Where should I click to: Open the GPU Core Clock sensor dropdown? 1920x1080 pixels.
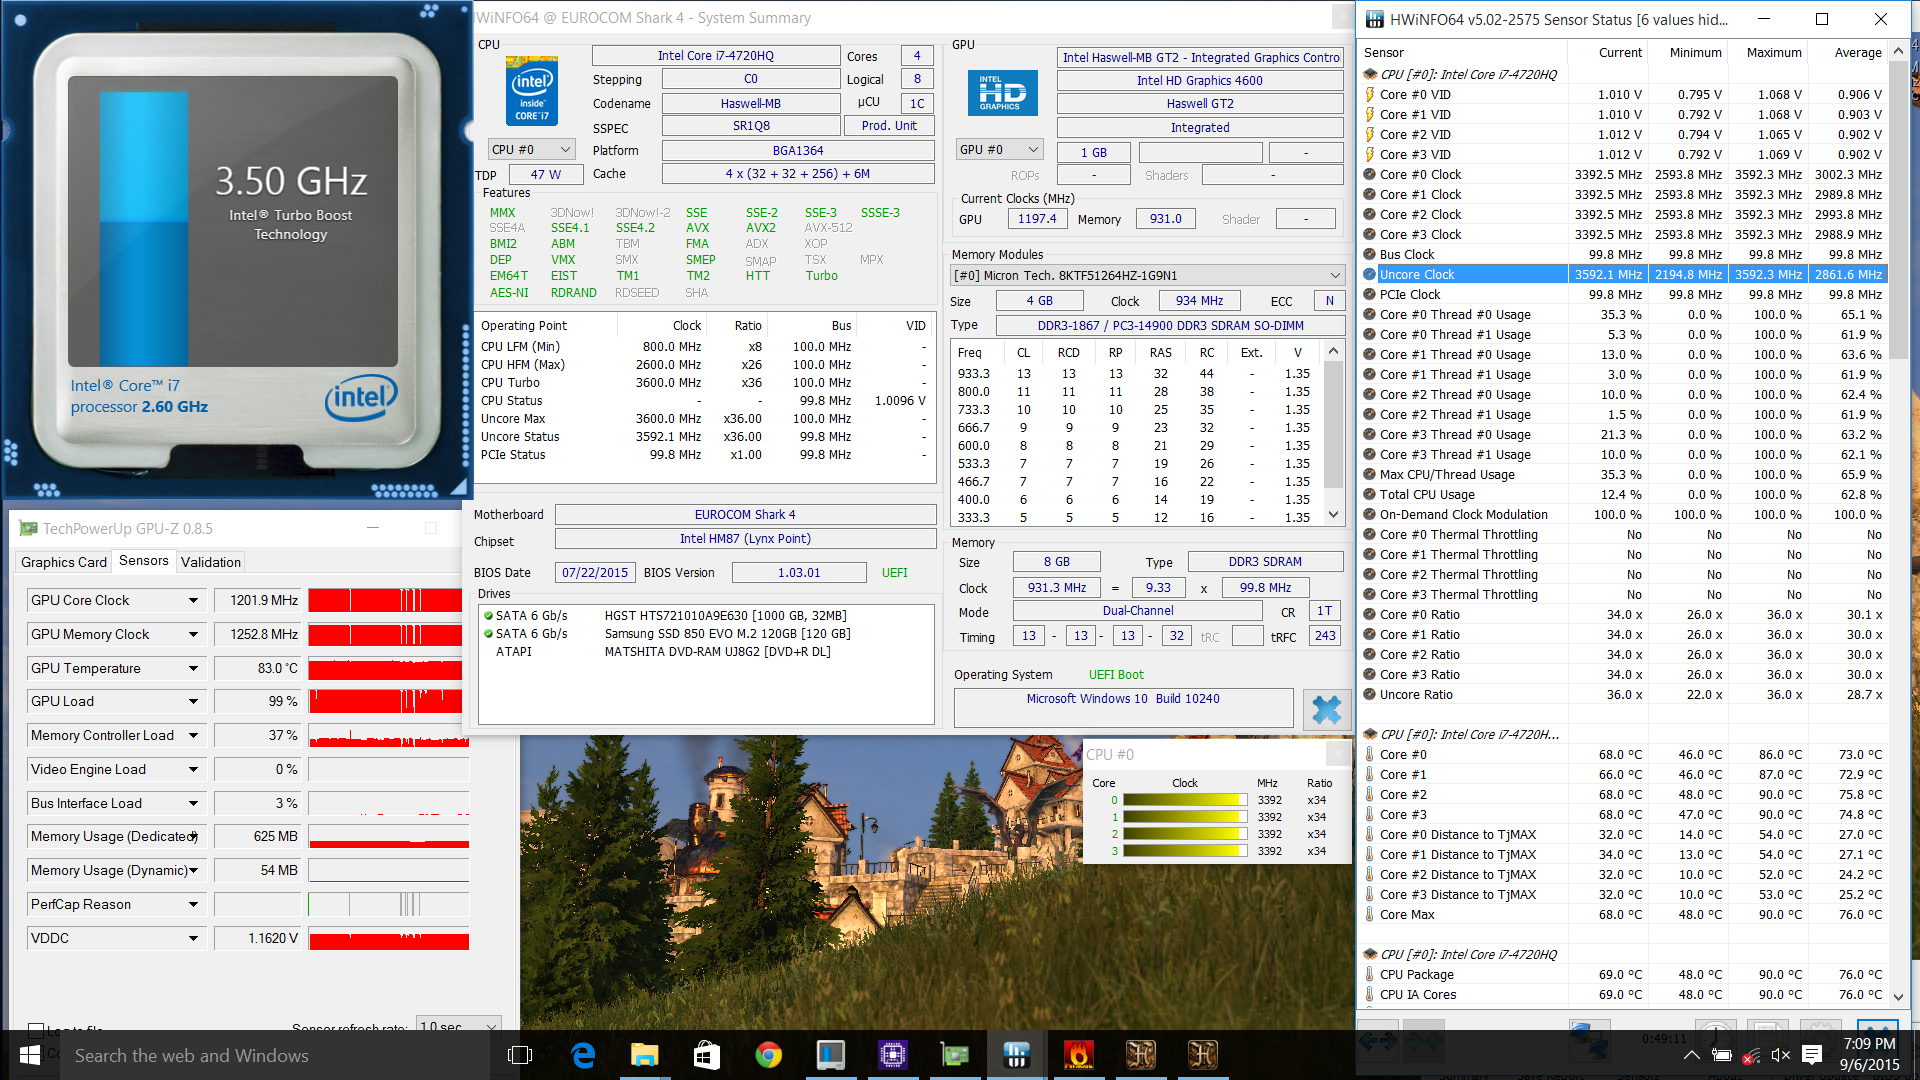(x=193, y=601)
